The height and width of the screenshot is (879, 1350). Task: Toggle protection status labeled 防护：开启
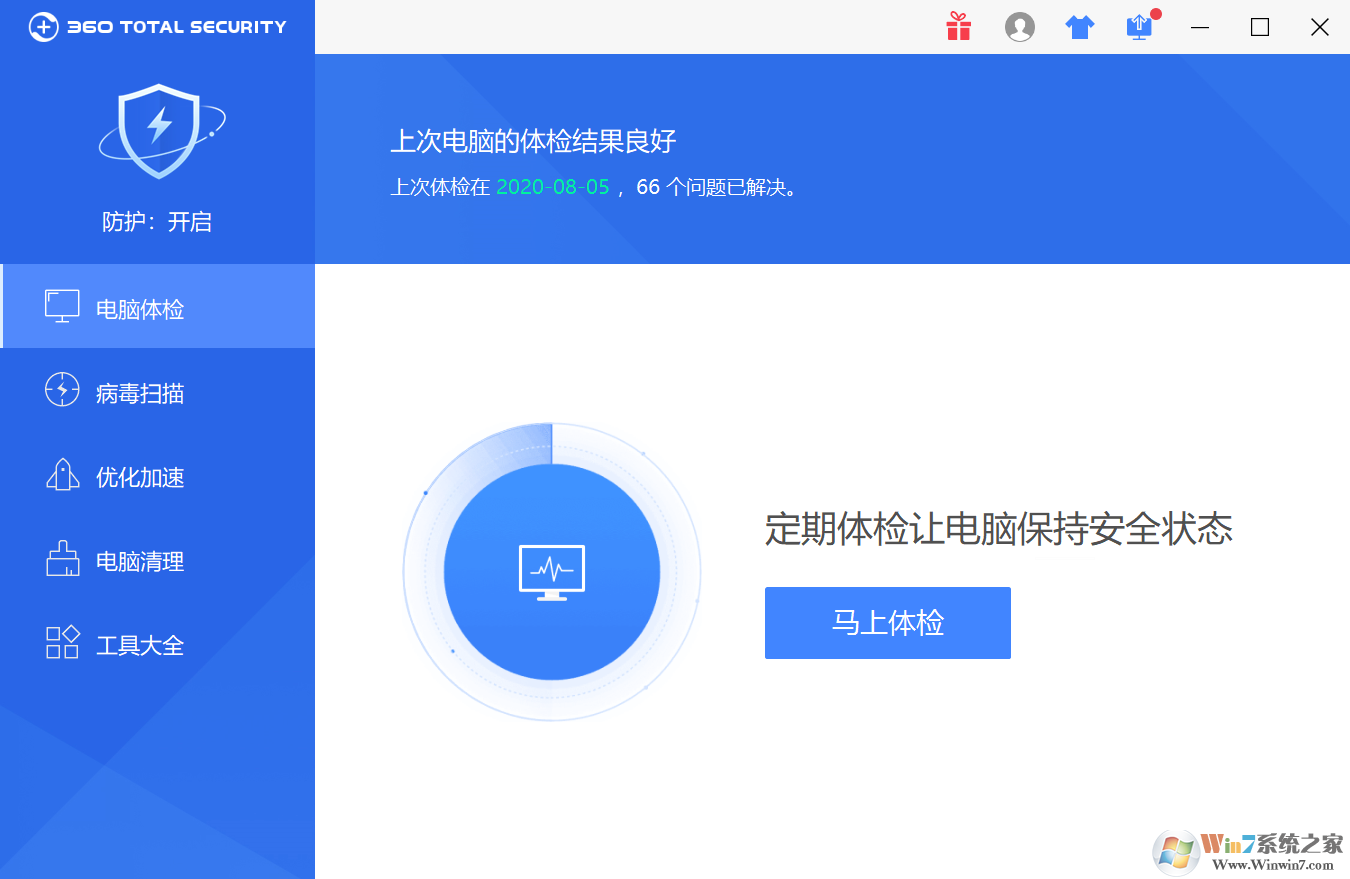tap(160, 221)
